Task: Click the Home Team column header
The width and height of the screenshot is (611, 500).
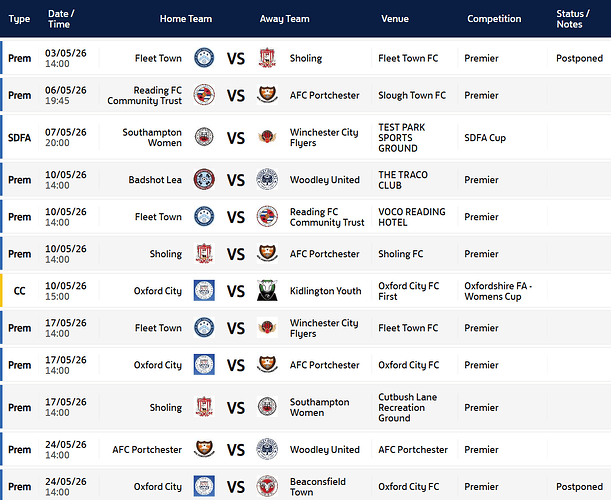Action: [186, 19]
